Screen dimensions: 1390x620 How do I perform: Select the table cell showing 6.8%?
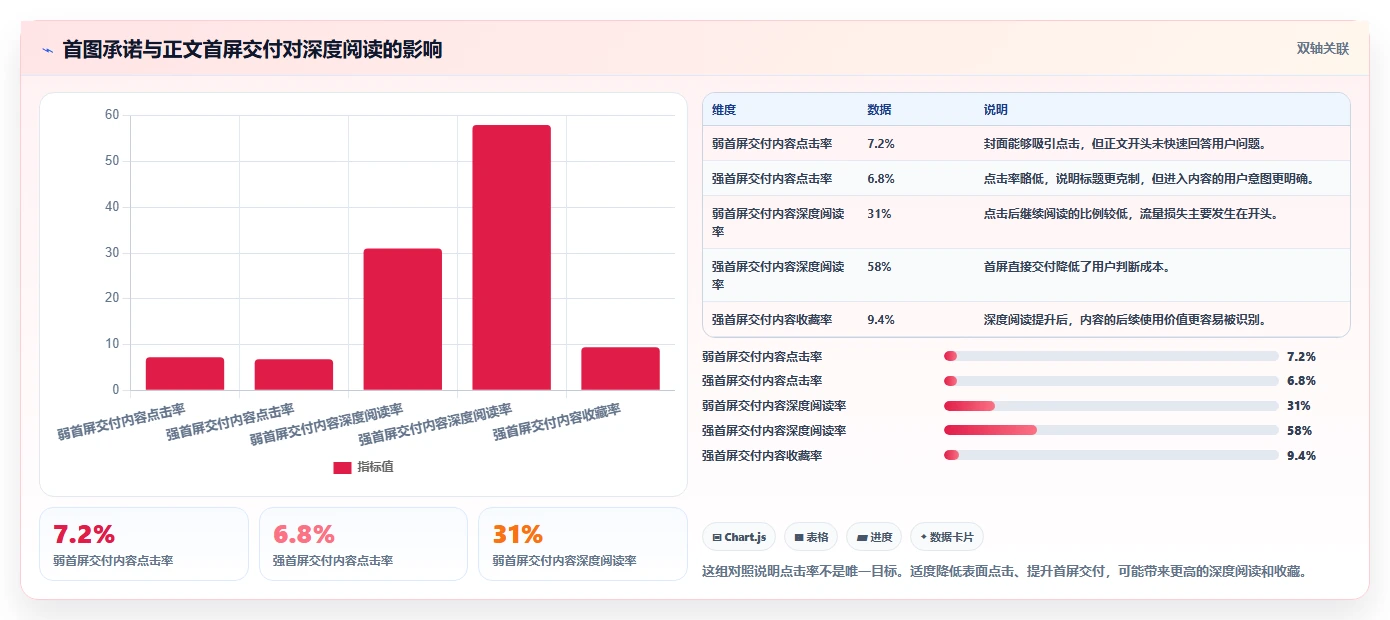pyautogui.click(x=881, y=179)
